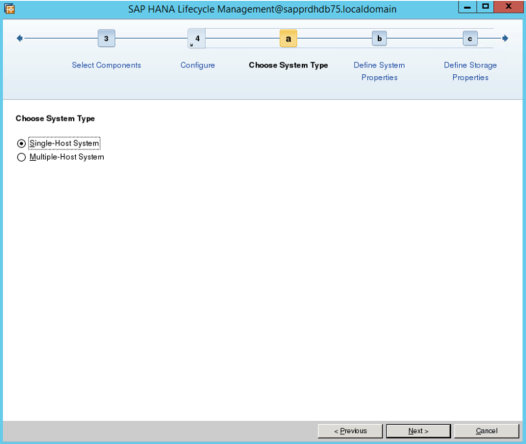Screen dimensions: 526x444
Task: Go back with the < Previous button
Action: (350, 431)
